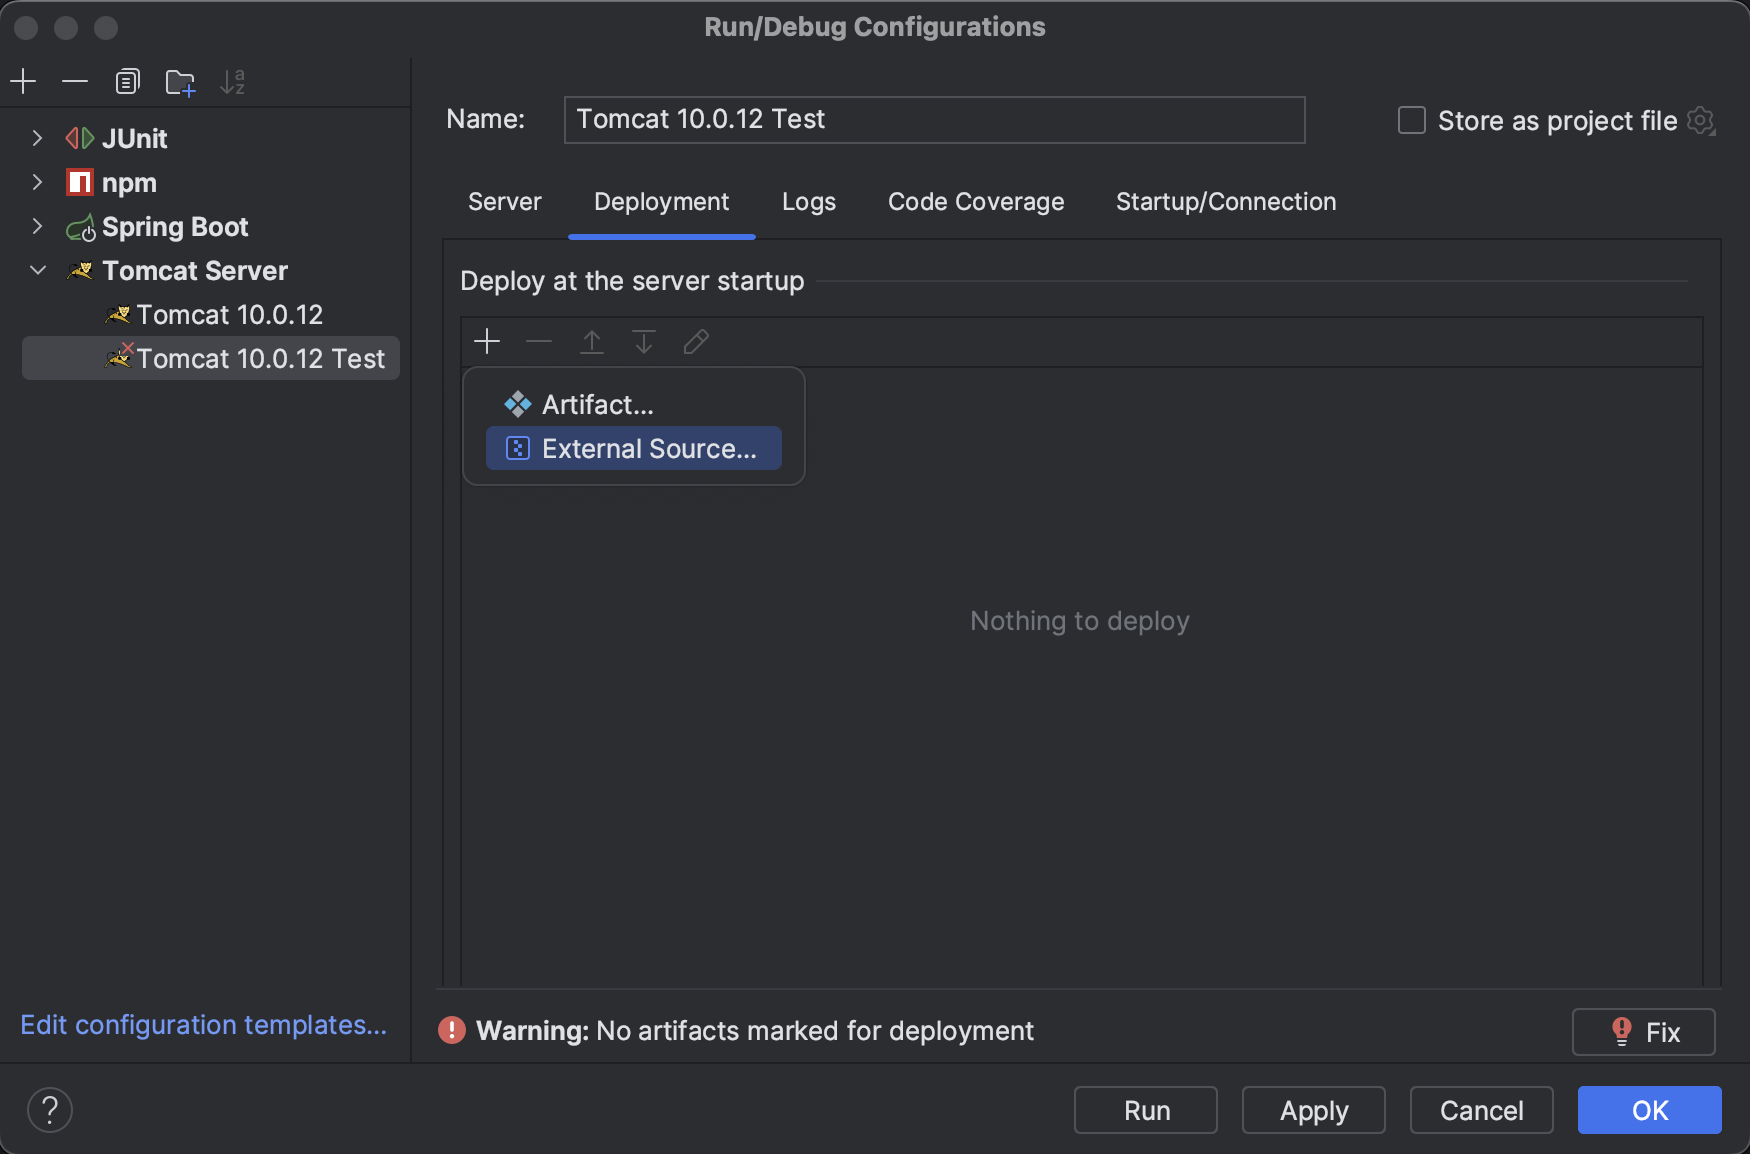Image resolution: width=1750 pixels, height=1154 pixels.
Task: Click the Remove Configuration minus icon
Action: (75, 81)
